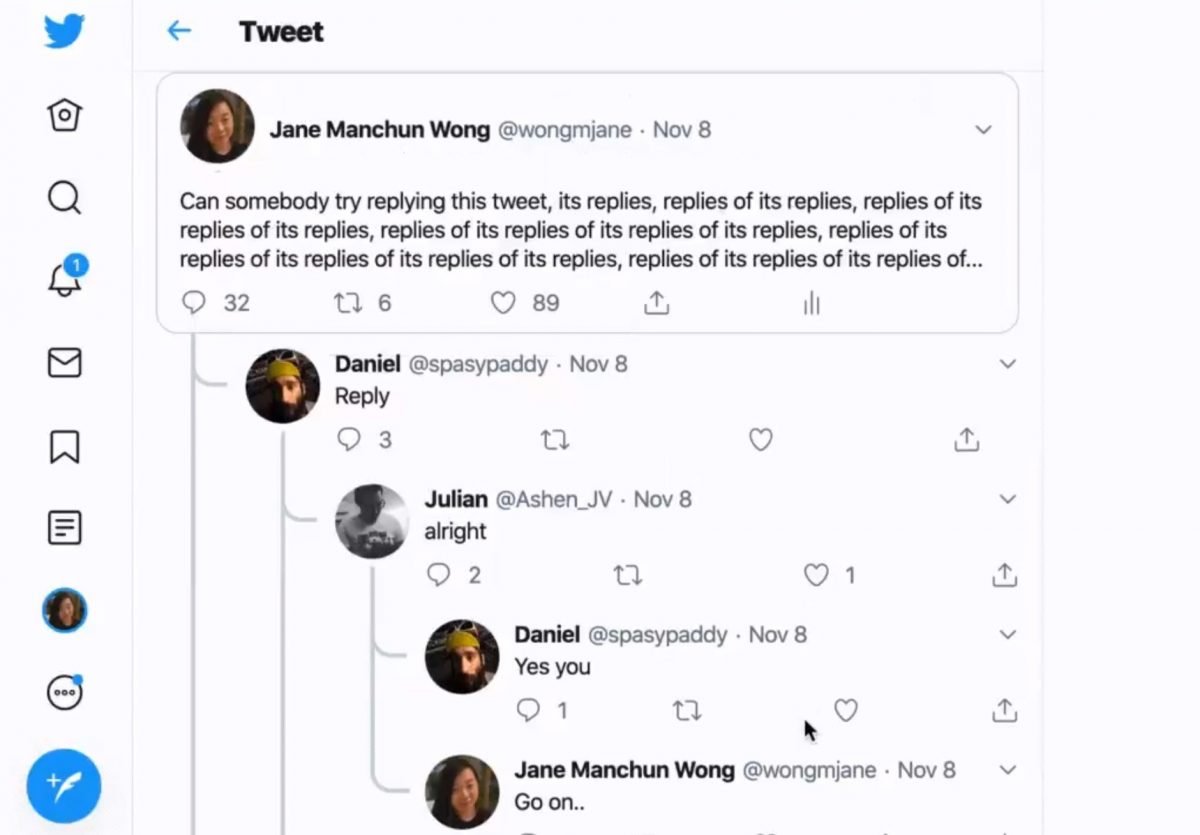The height and width of the screenshot is (835, 1200).
Task: Share Daniel's "Yes you" reply
Action: pyautogui.click(x=1004, y=710)
